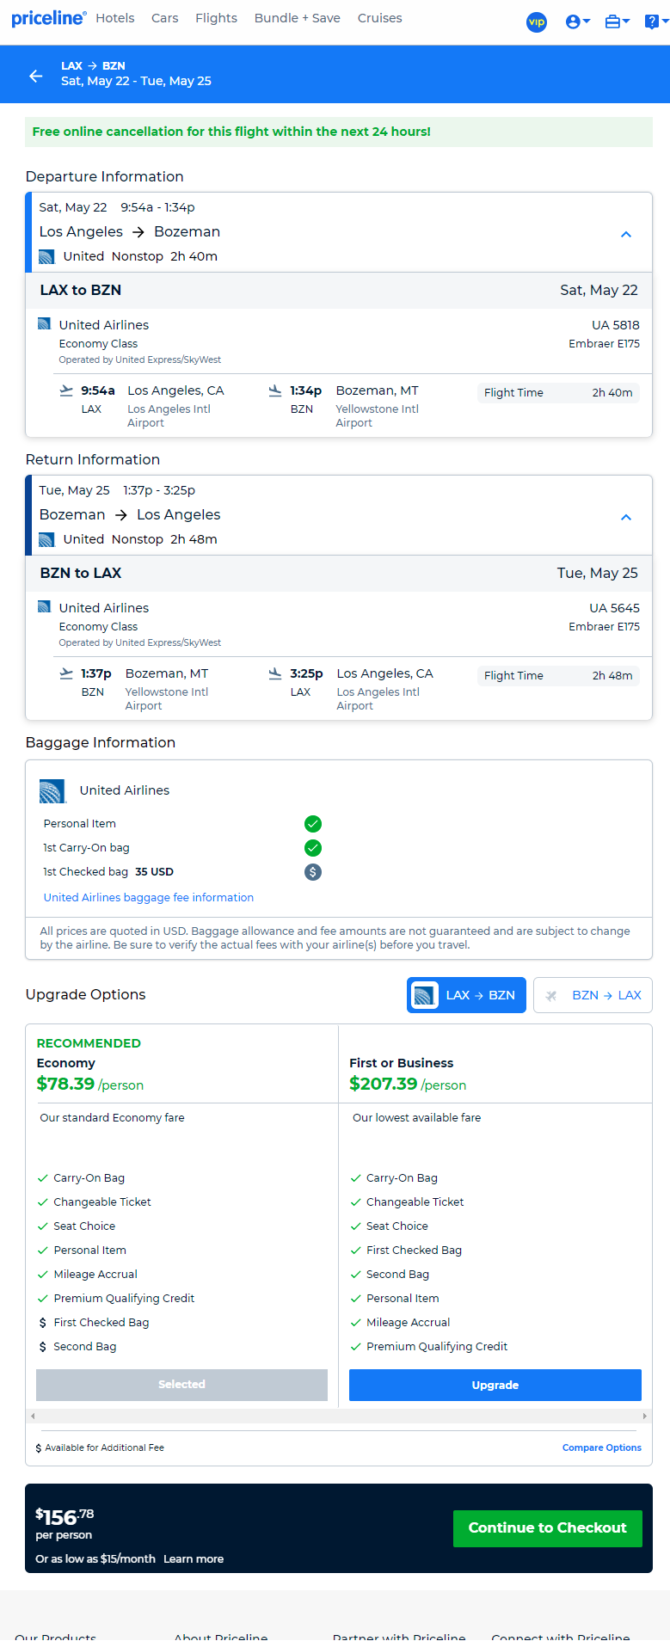Viewport: 670px width, 1641px height.
Task: Click United Airlines logo in LAX to BZN section
Action: (44, 324)
